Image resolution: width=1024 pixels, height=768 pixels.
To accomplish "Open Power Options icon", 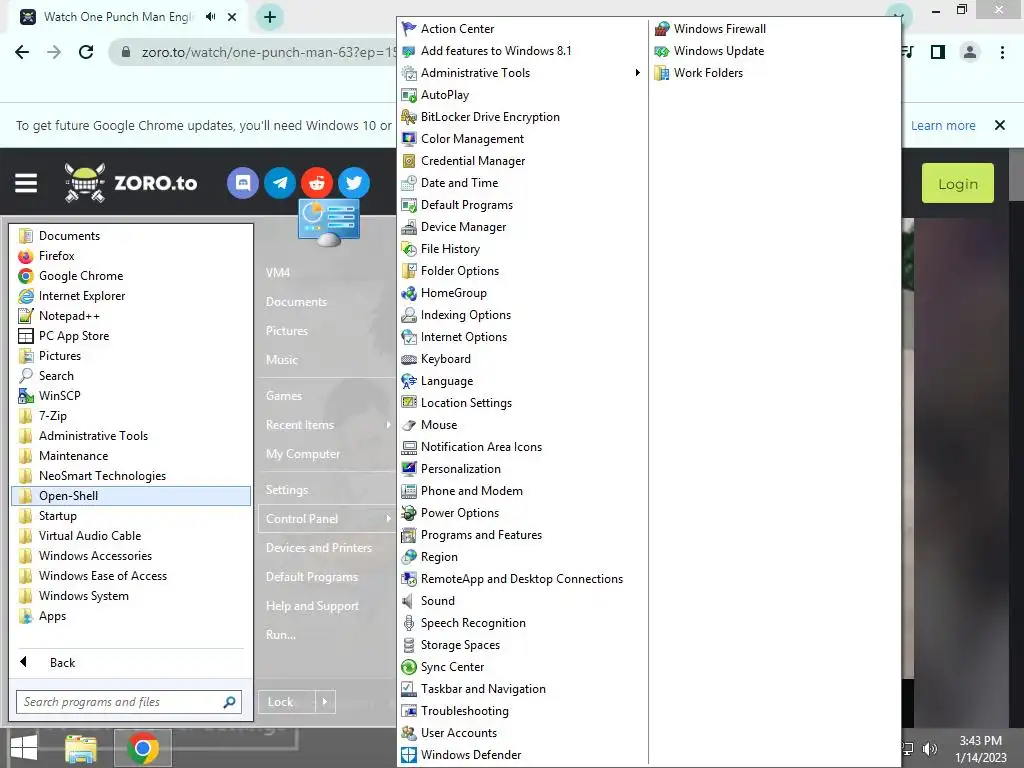I will pyautogui.click(x=409, y=513).
